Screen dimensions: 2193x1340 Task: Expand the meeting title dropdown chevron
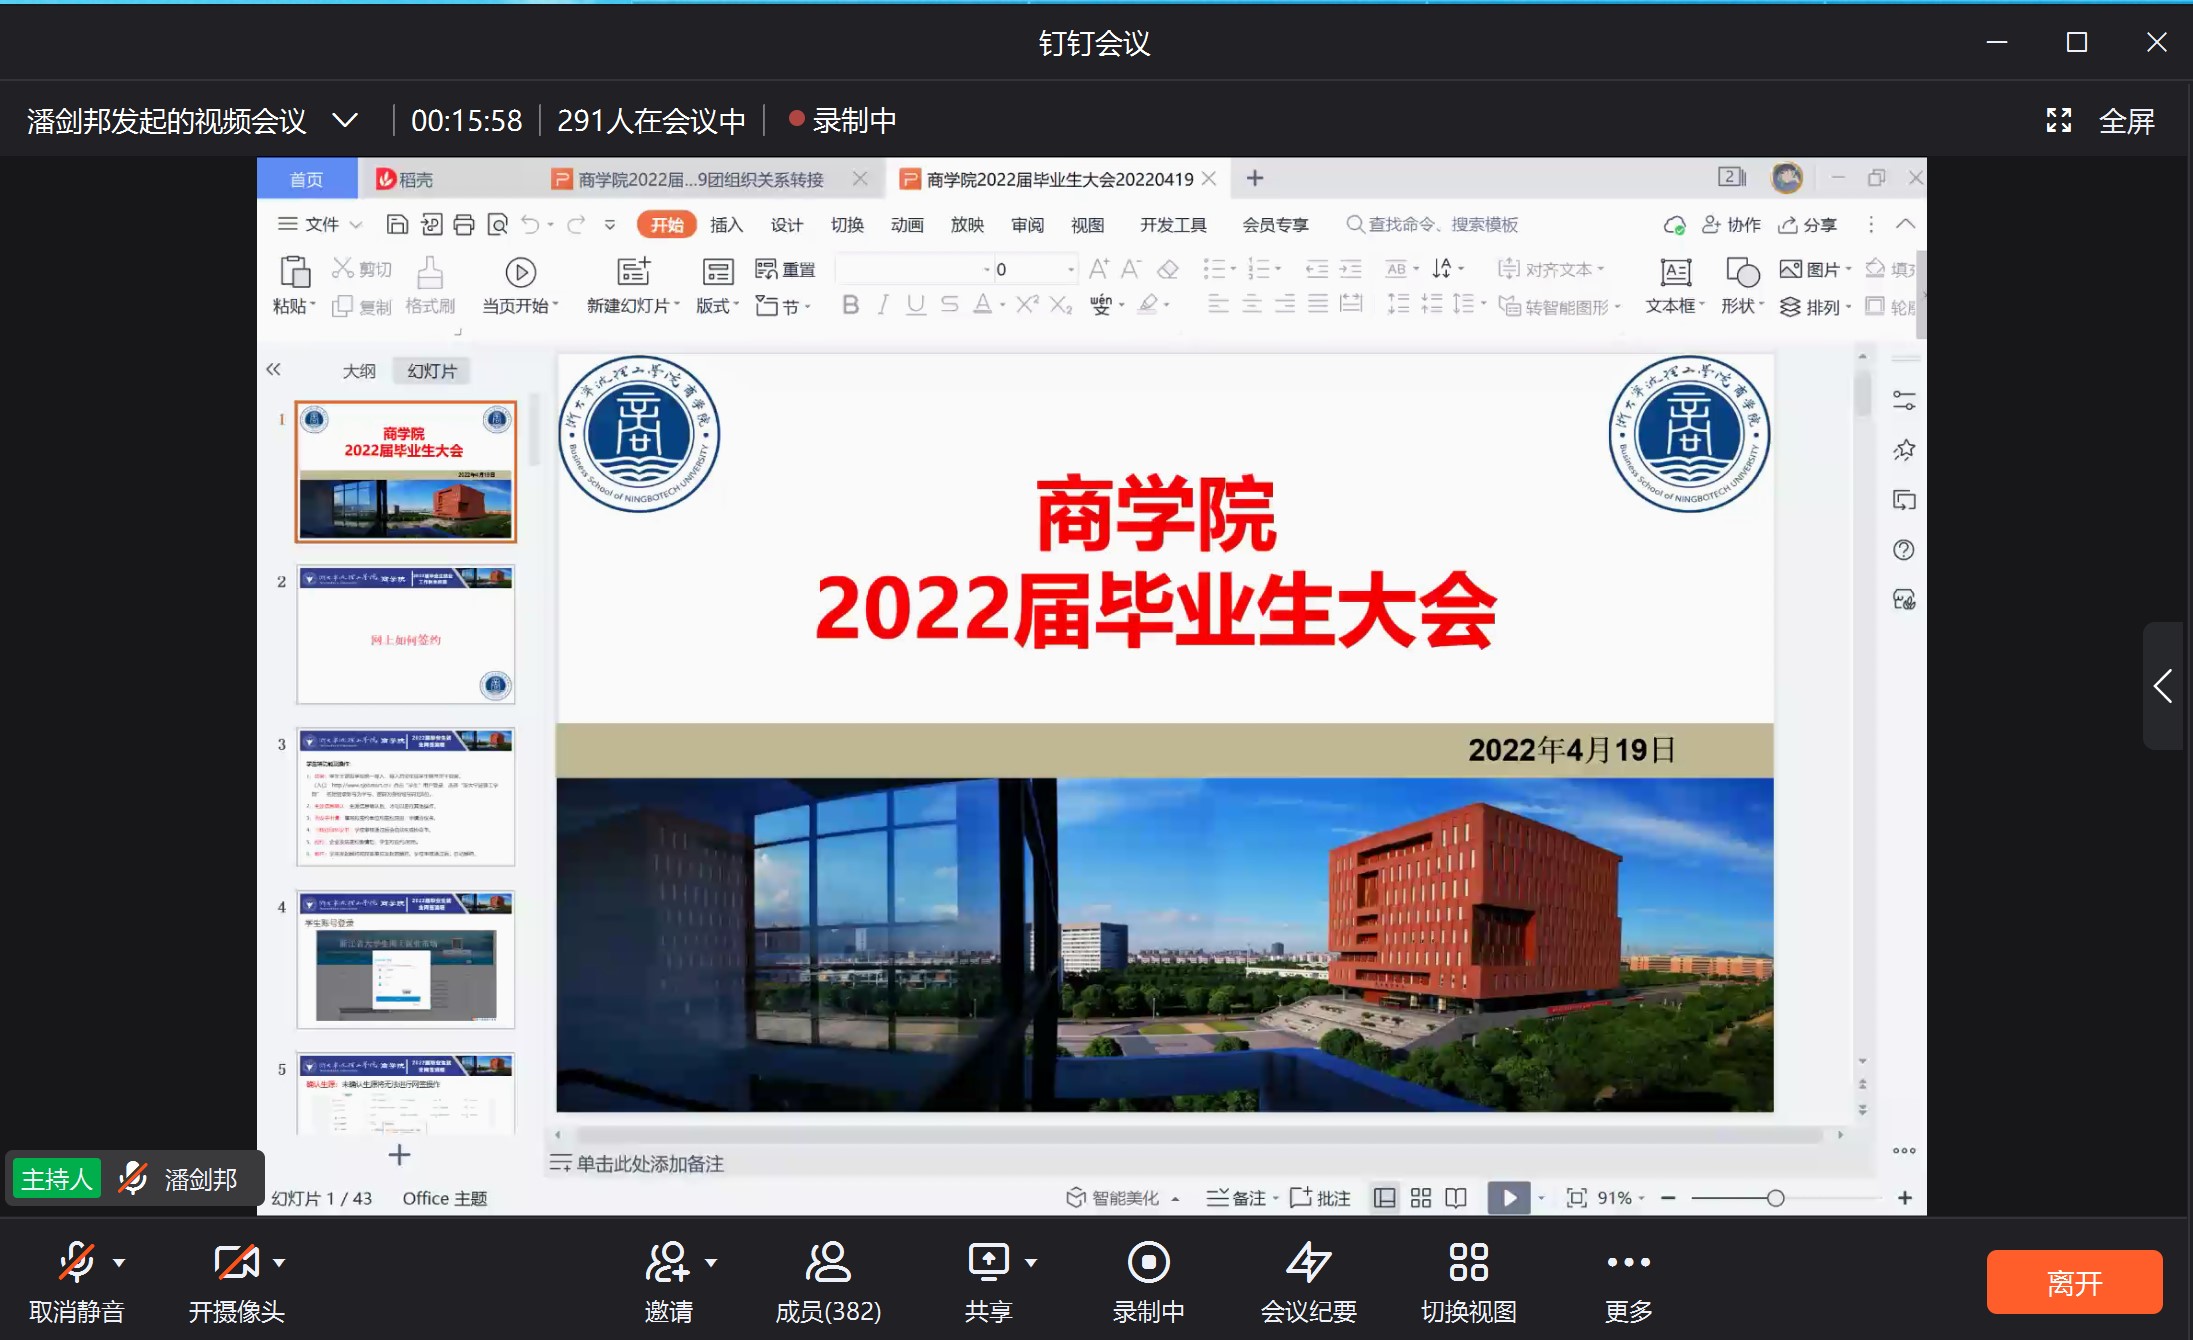tap(345, 121)
